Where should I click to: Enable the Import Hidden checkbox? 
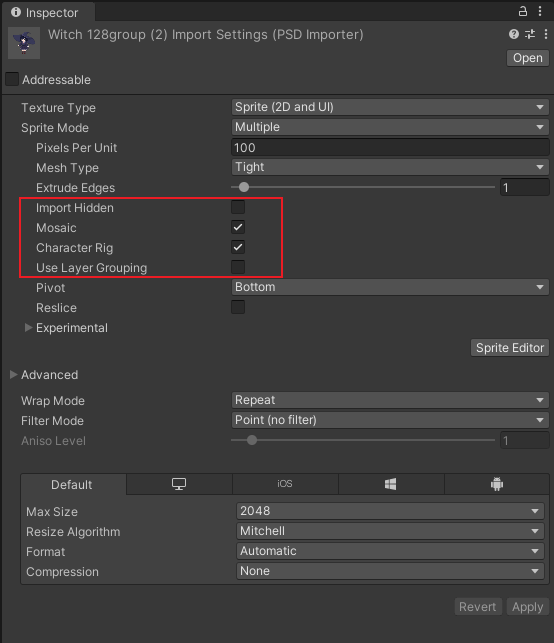coord(238,207)
